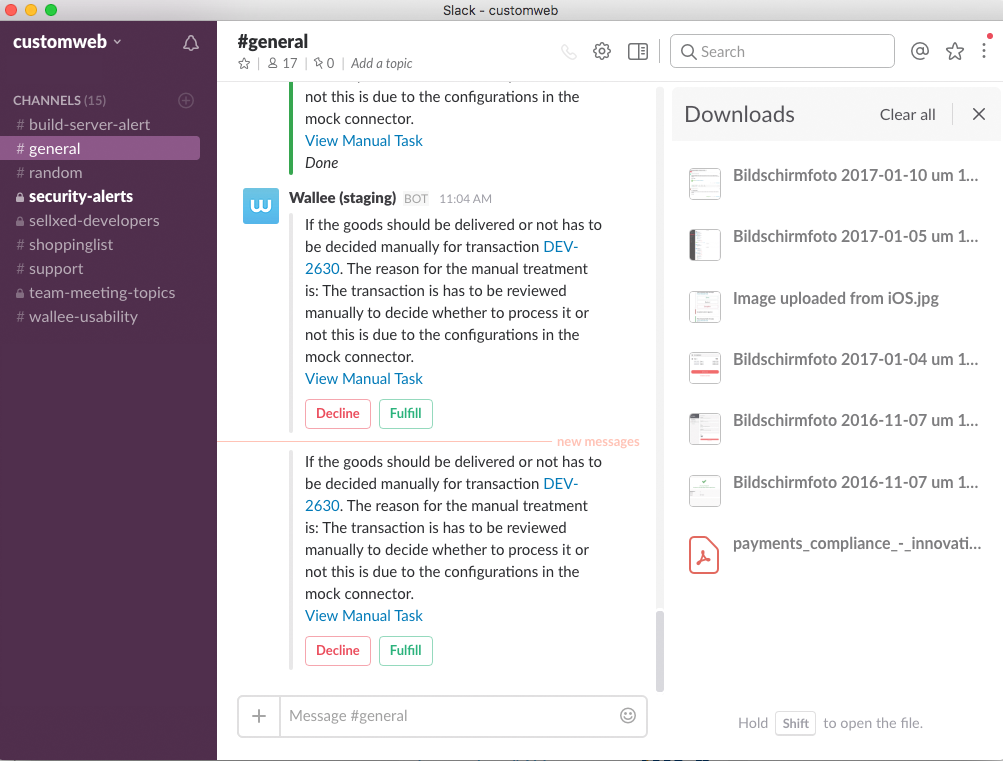Star the #general channel
Viewport: 1003px width, 761px height.
click(x=243, y=63)
